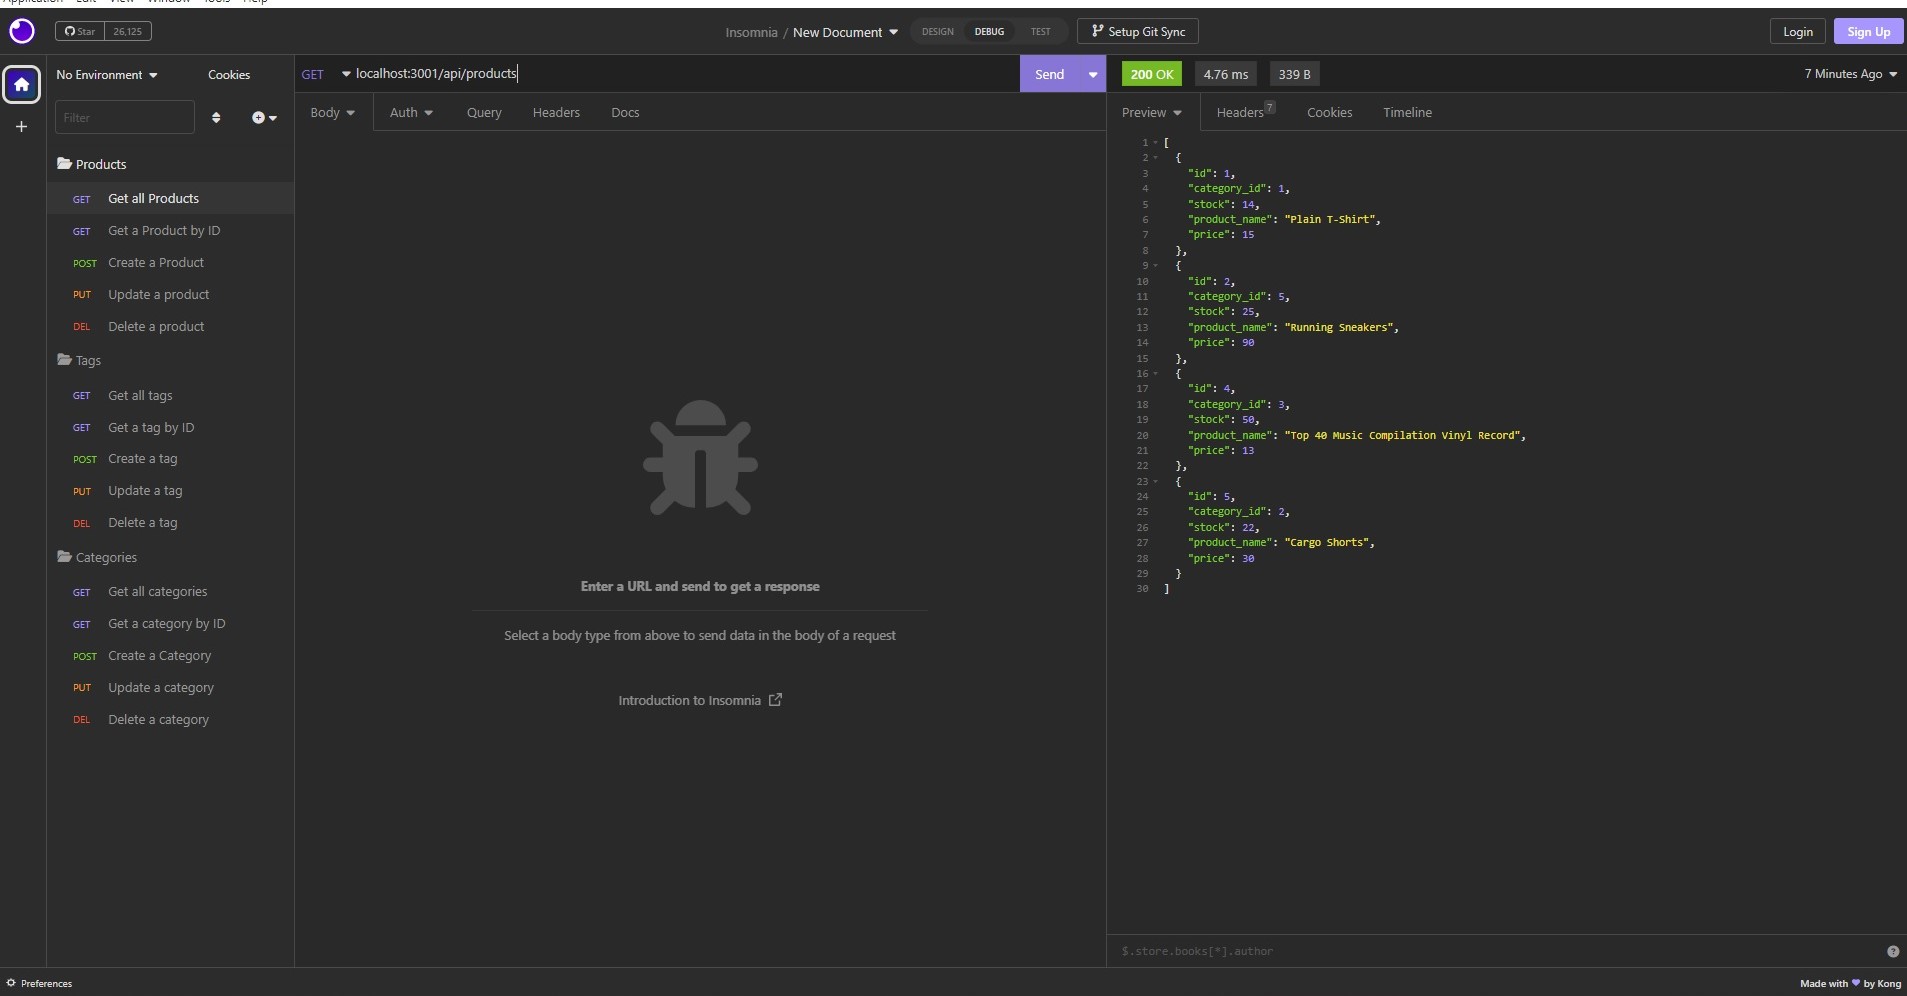
Task: Collapse the Tags folder
Action: pos(79,360)
